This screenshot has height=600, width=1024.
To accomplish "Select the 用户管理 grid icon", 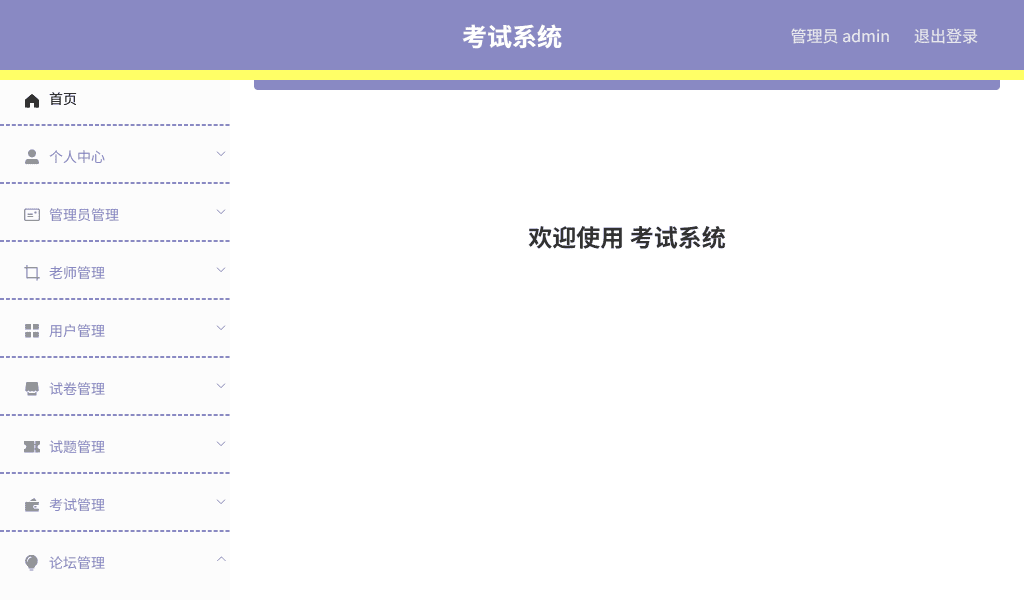I will (31, 330).
